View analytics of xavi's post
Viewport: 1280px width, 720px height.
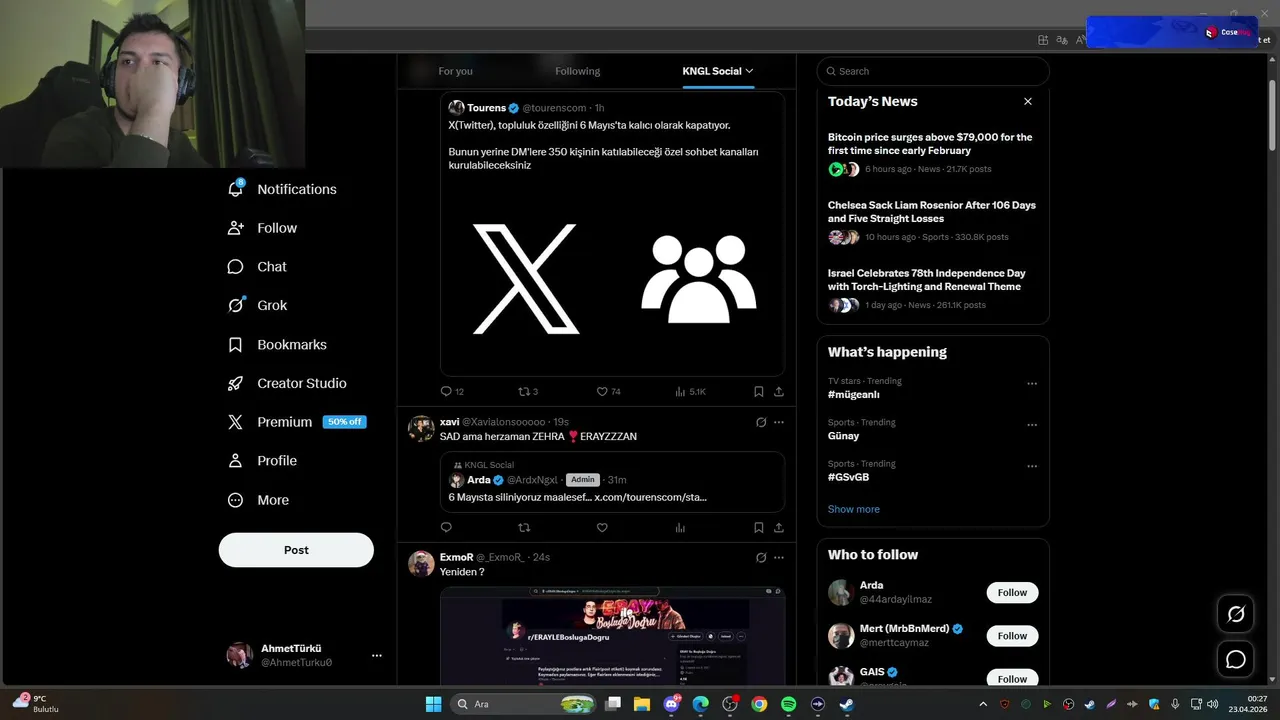[681, 528]
